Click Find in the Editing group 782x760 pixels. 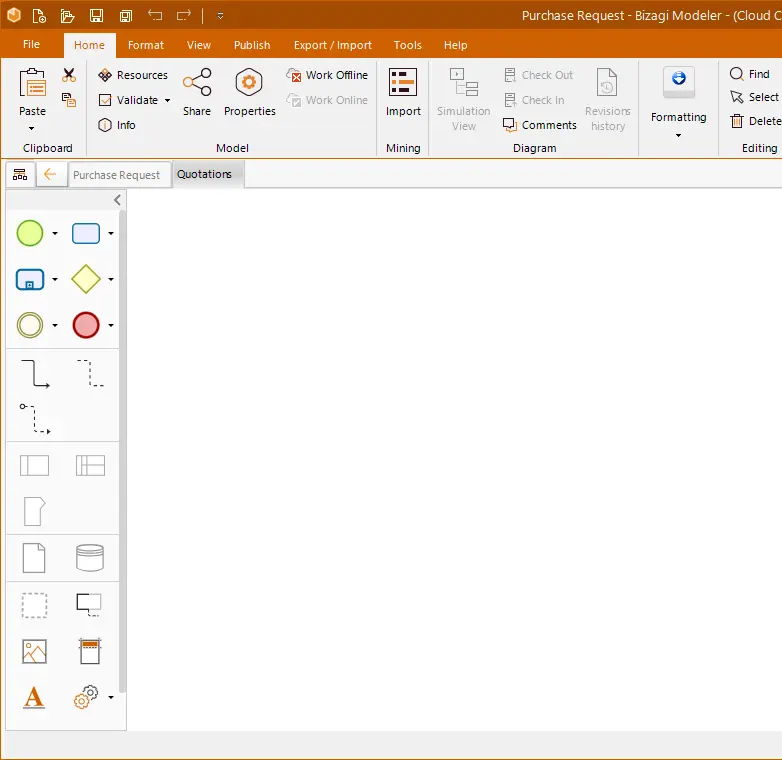point(750,74)
